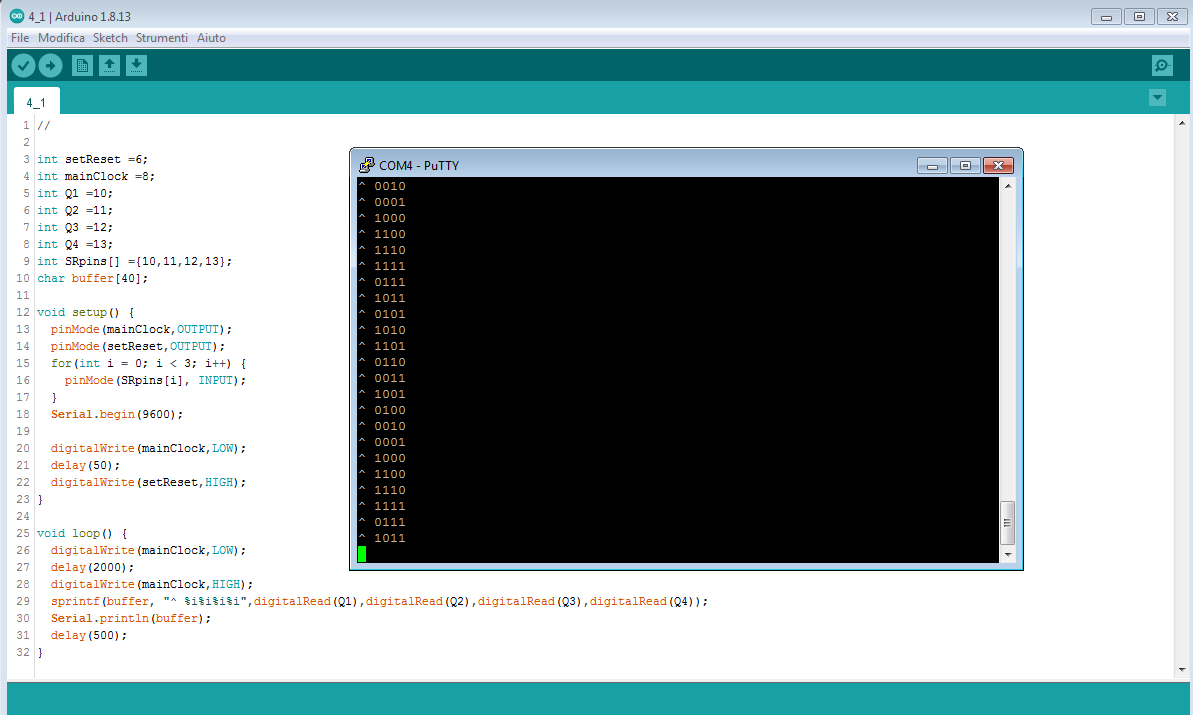Image resolution: width=1193 pixels, height=715 pixels.
Task: Open the File menu
Action: click(x=19, y=37)
